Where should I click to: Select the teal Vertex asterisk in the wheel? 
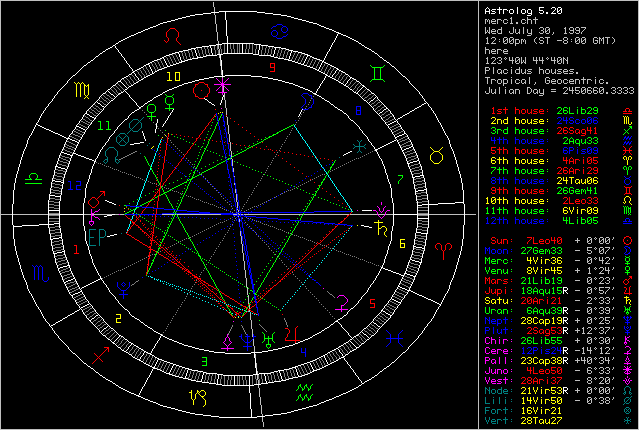[359, 147]
